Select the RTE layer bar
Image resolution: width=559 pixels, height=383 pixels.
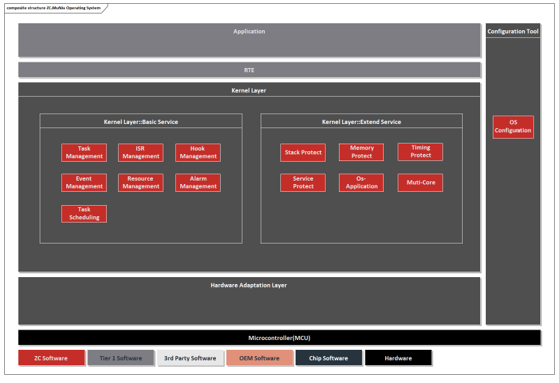[x=249, y=70]
